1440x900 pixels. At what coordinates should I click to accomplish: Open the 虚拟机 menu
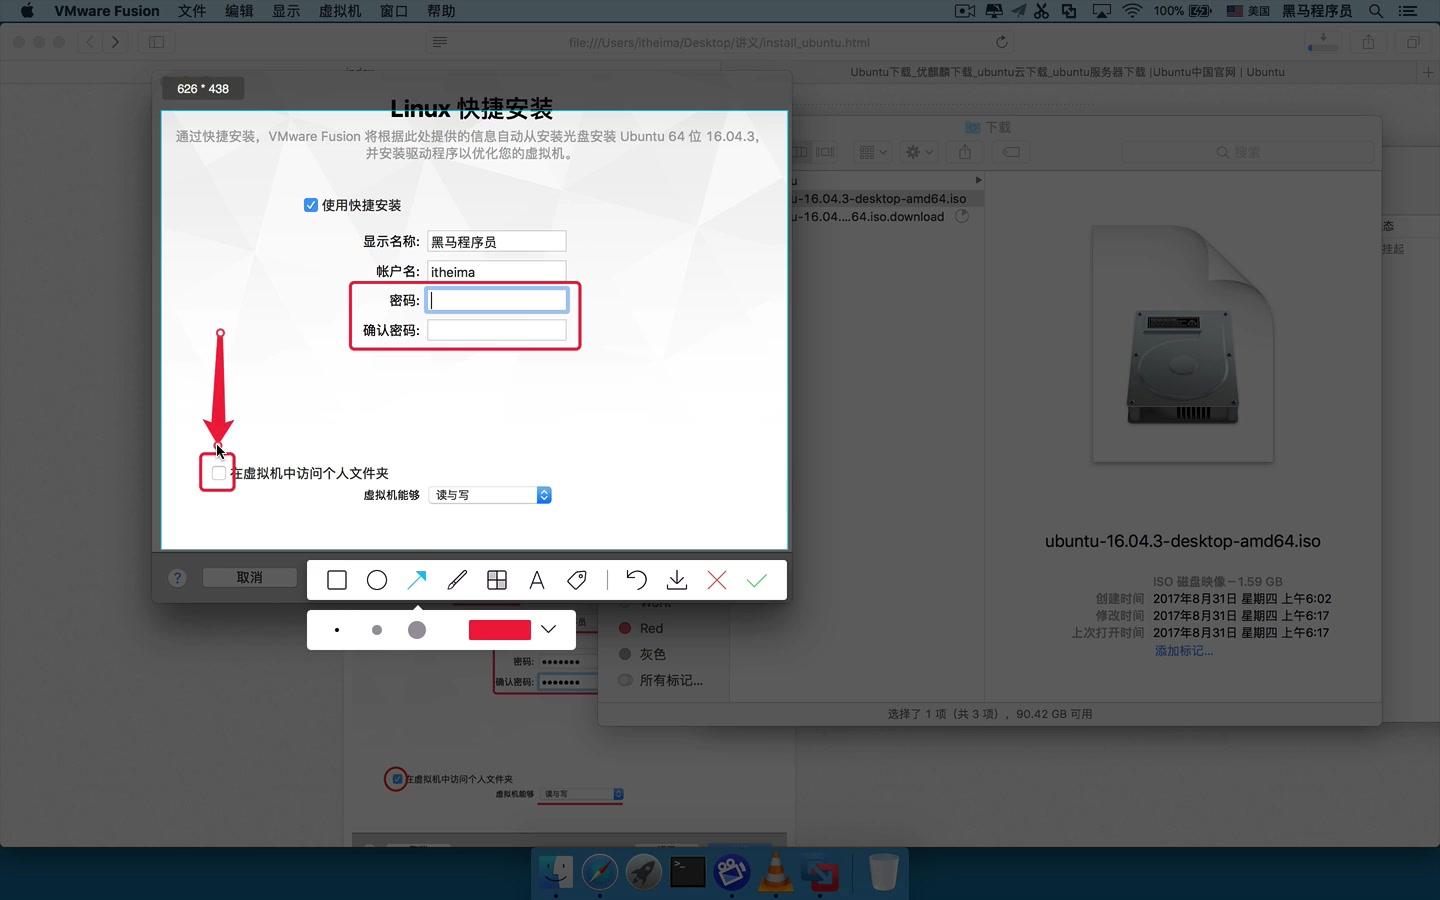pyautogui.click(x=340, y=11)
